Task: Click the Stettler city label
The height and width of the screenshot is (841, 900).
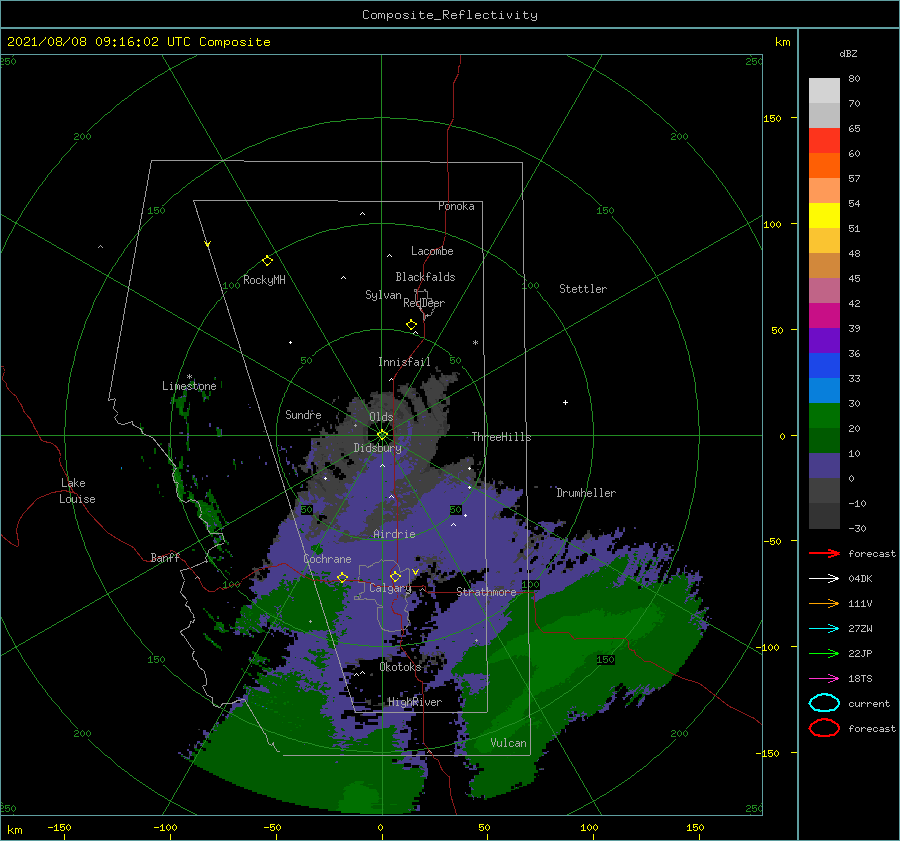Action: click(x=583, y=289)
